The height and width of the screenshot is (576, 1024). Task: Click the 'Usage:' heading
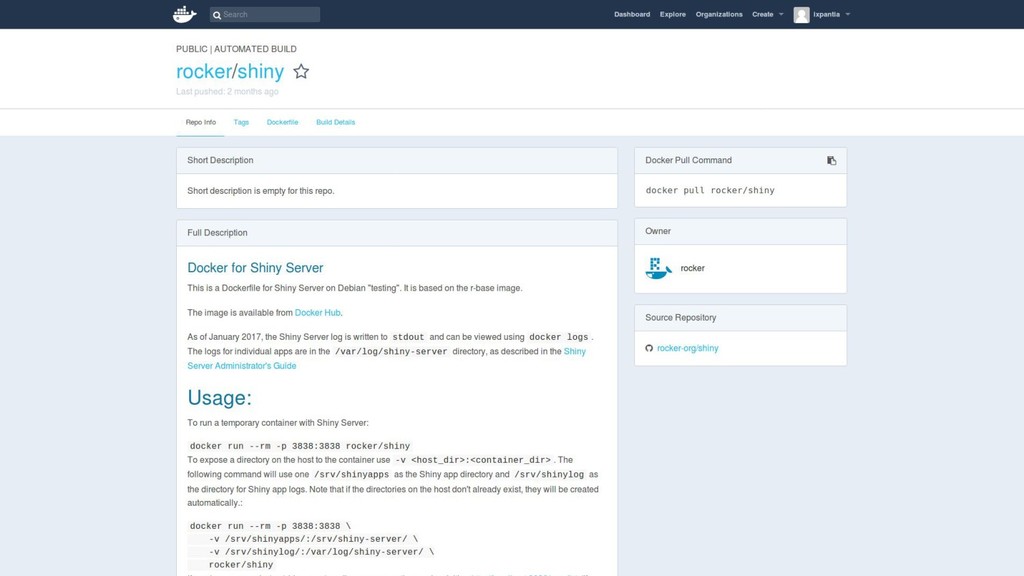pyautogui.click(x=219, y=398)
